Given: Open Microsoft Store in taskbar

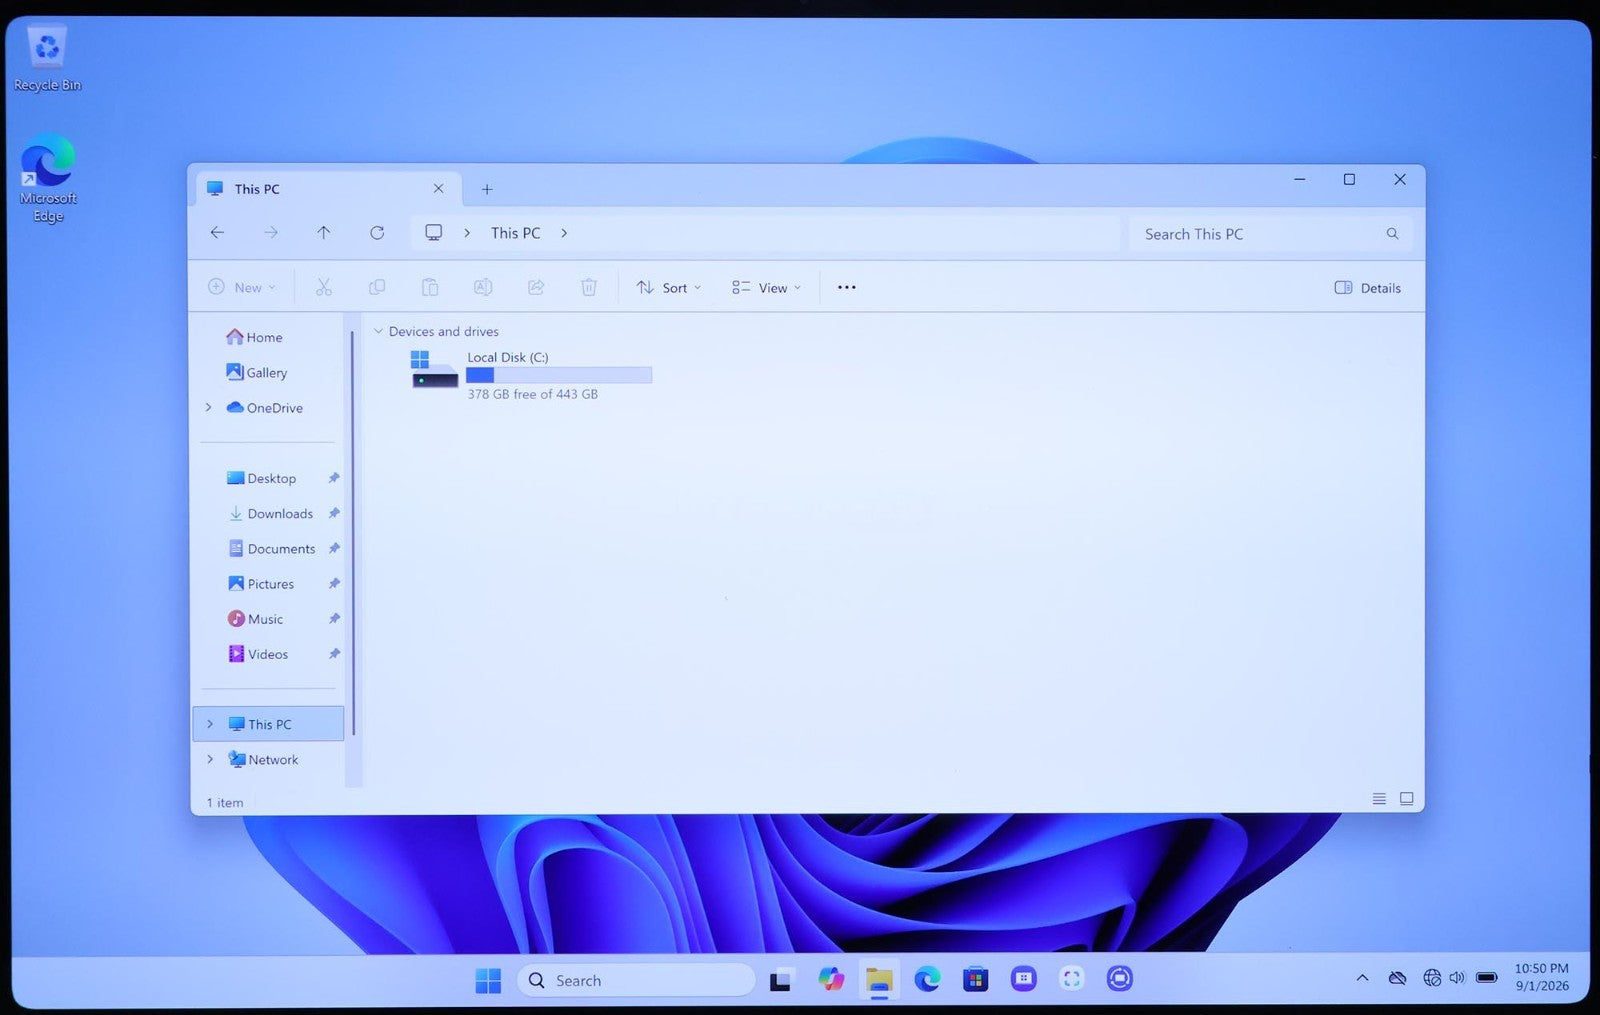Looking at the screenshot, I should (x=975, y=979).
